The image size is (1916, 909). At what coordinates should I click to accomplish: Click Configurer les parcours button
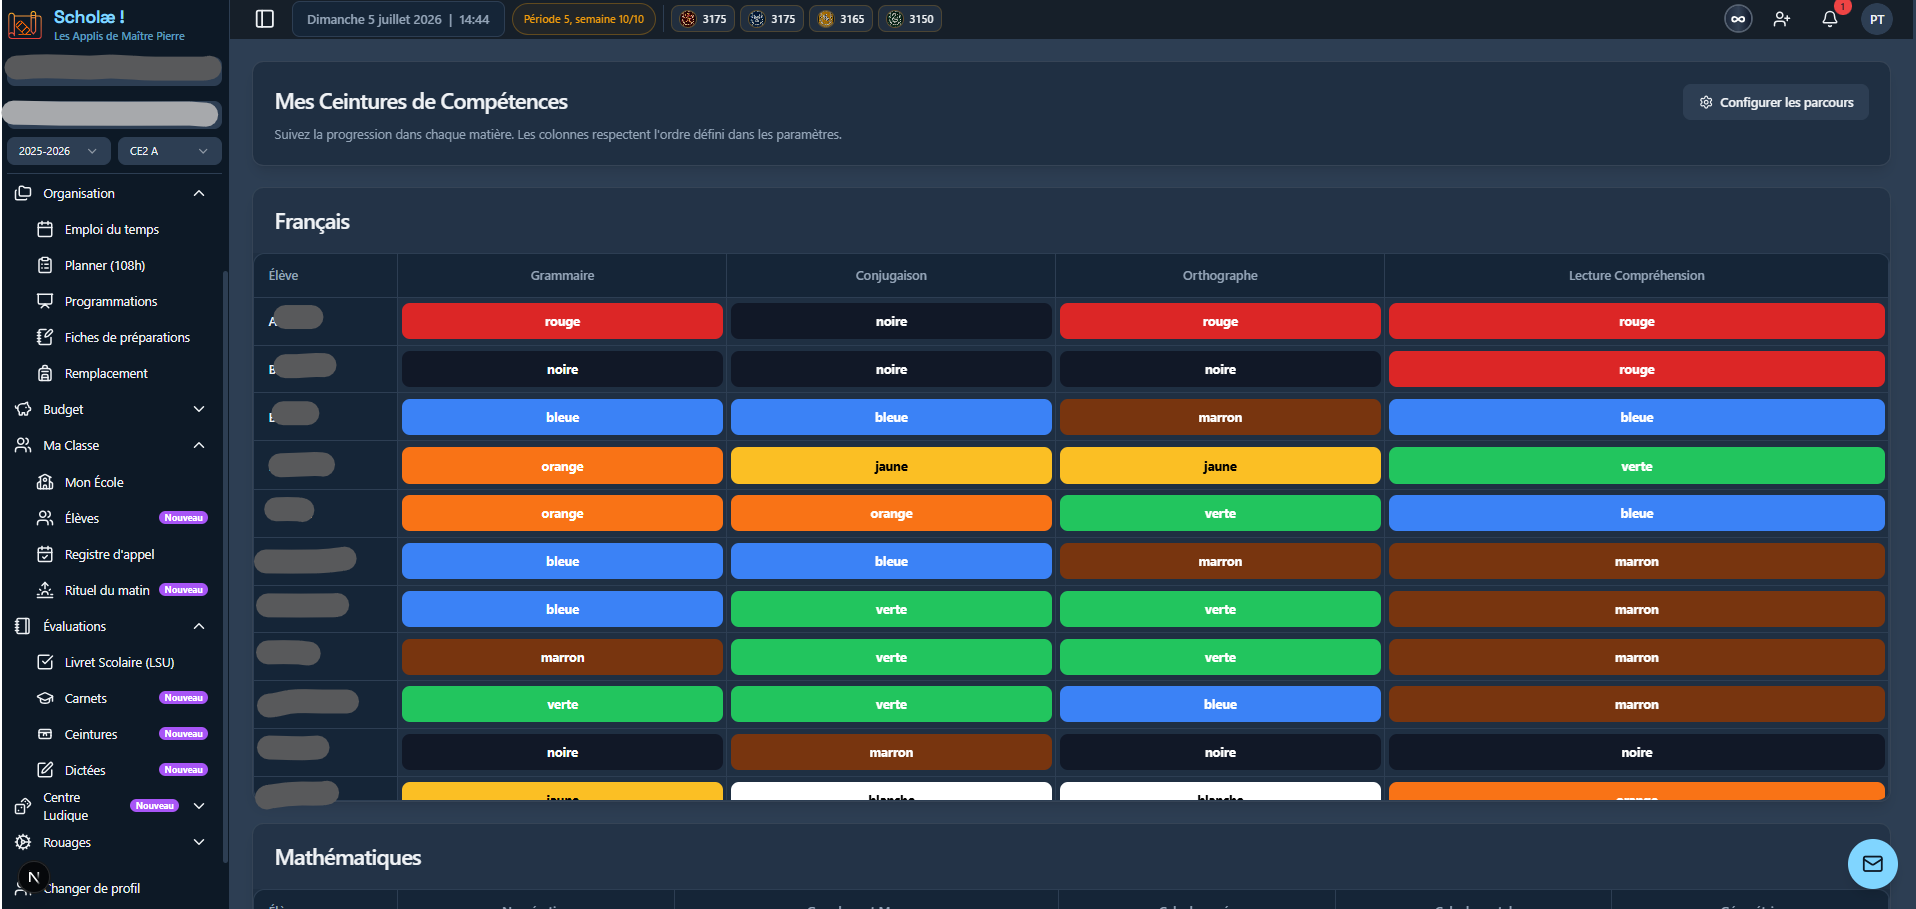tap(1775, 102)
